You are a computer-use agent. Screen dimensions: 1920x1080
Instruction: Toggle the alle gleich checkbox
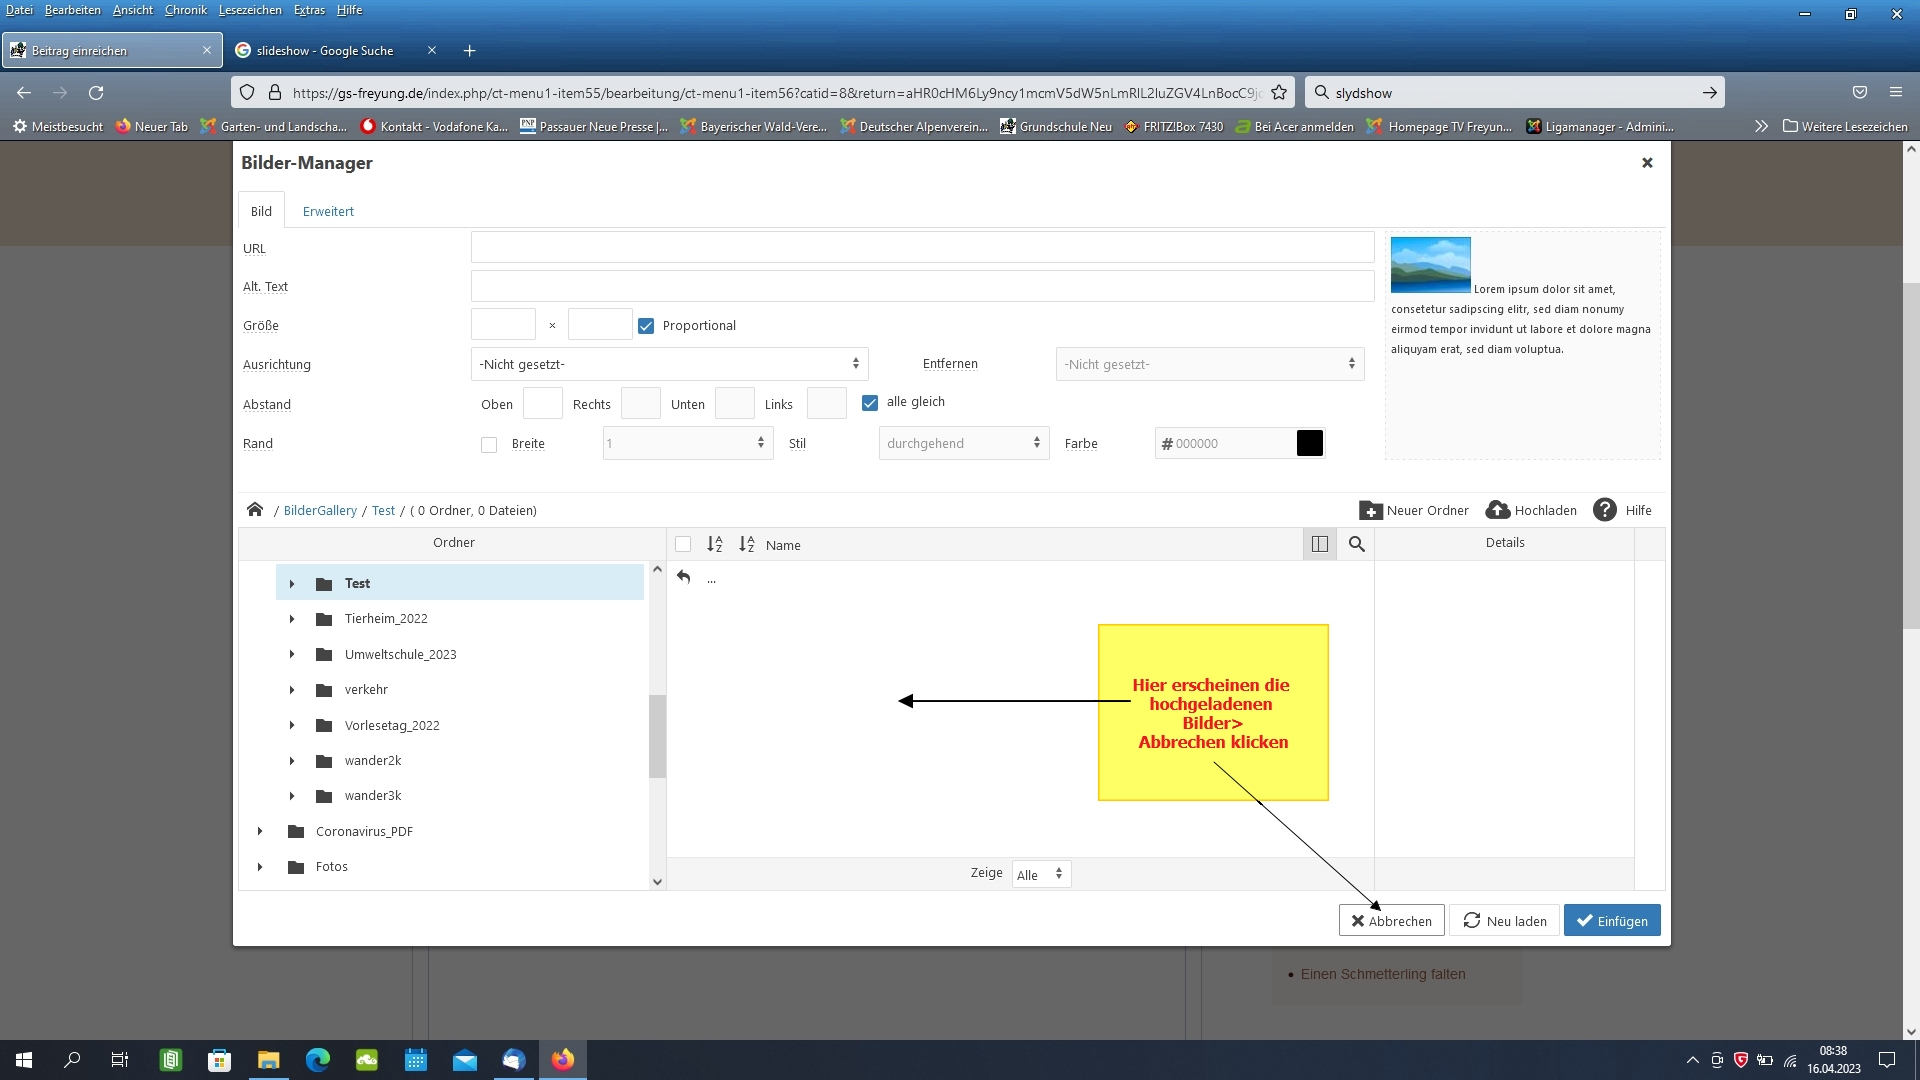click(x=870, y=403)
